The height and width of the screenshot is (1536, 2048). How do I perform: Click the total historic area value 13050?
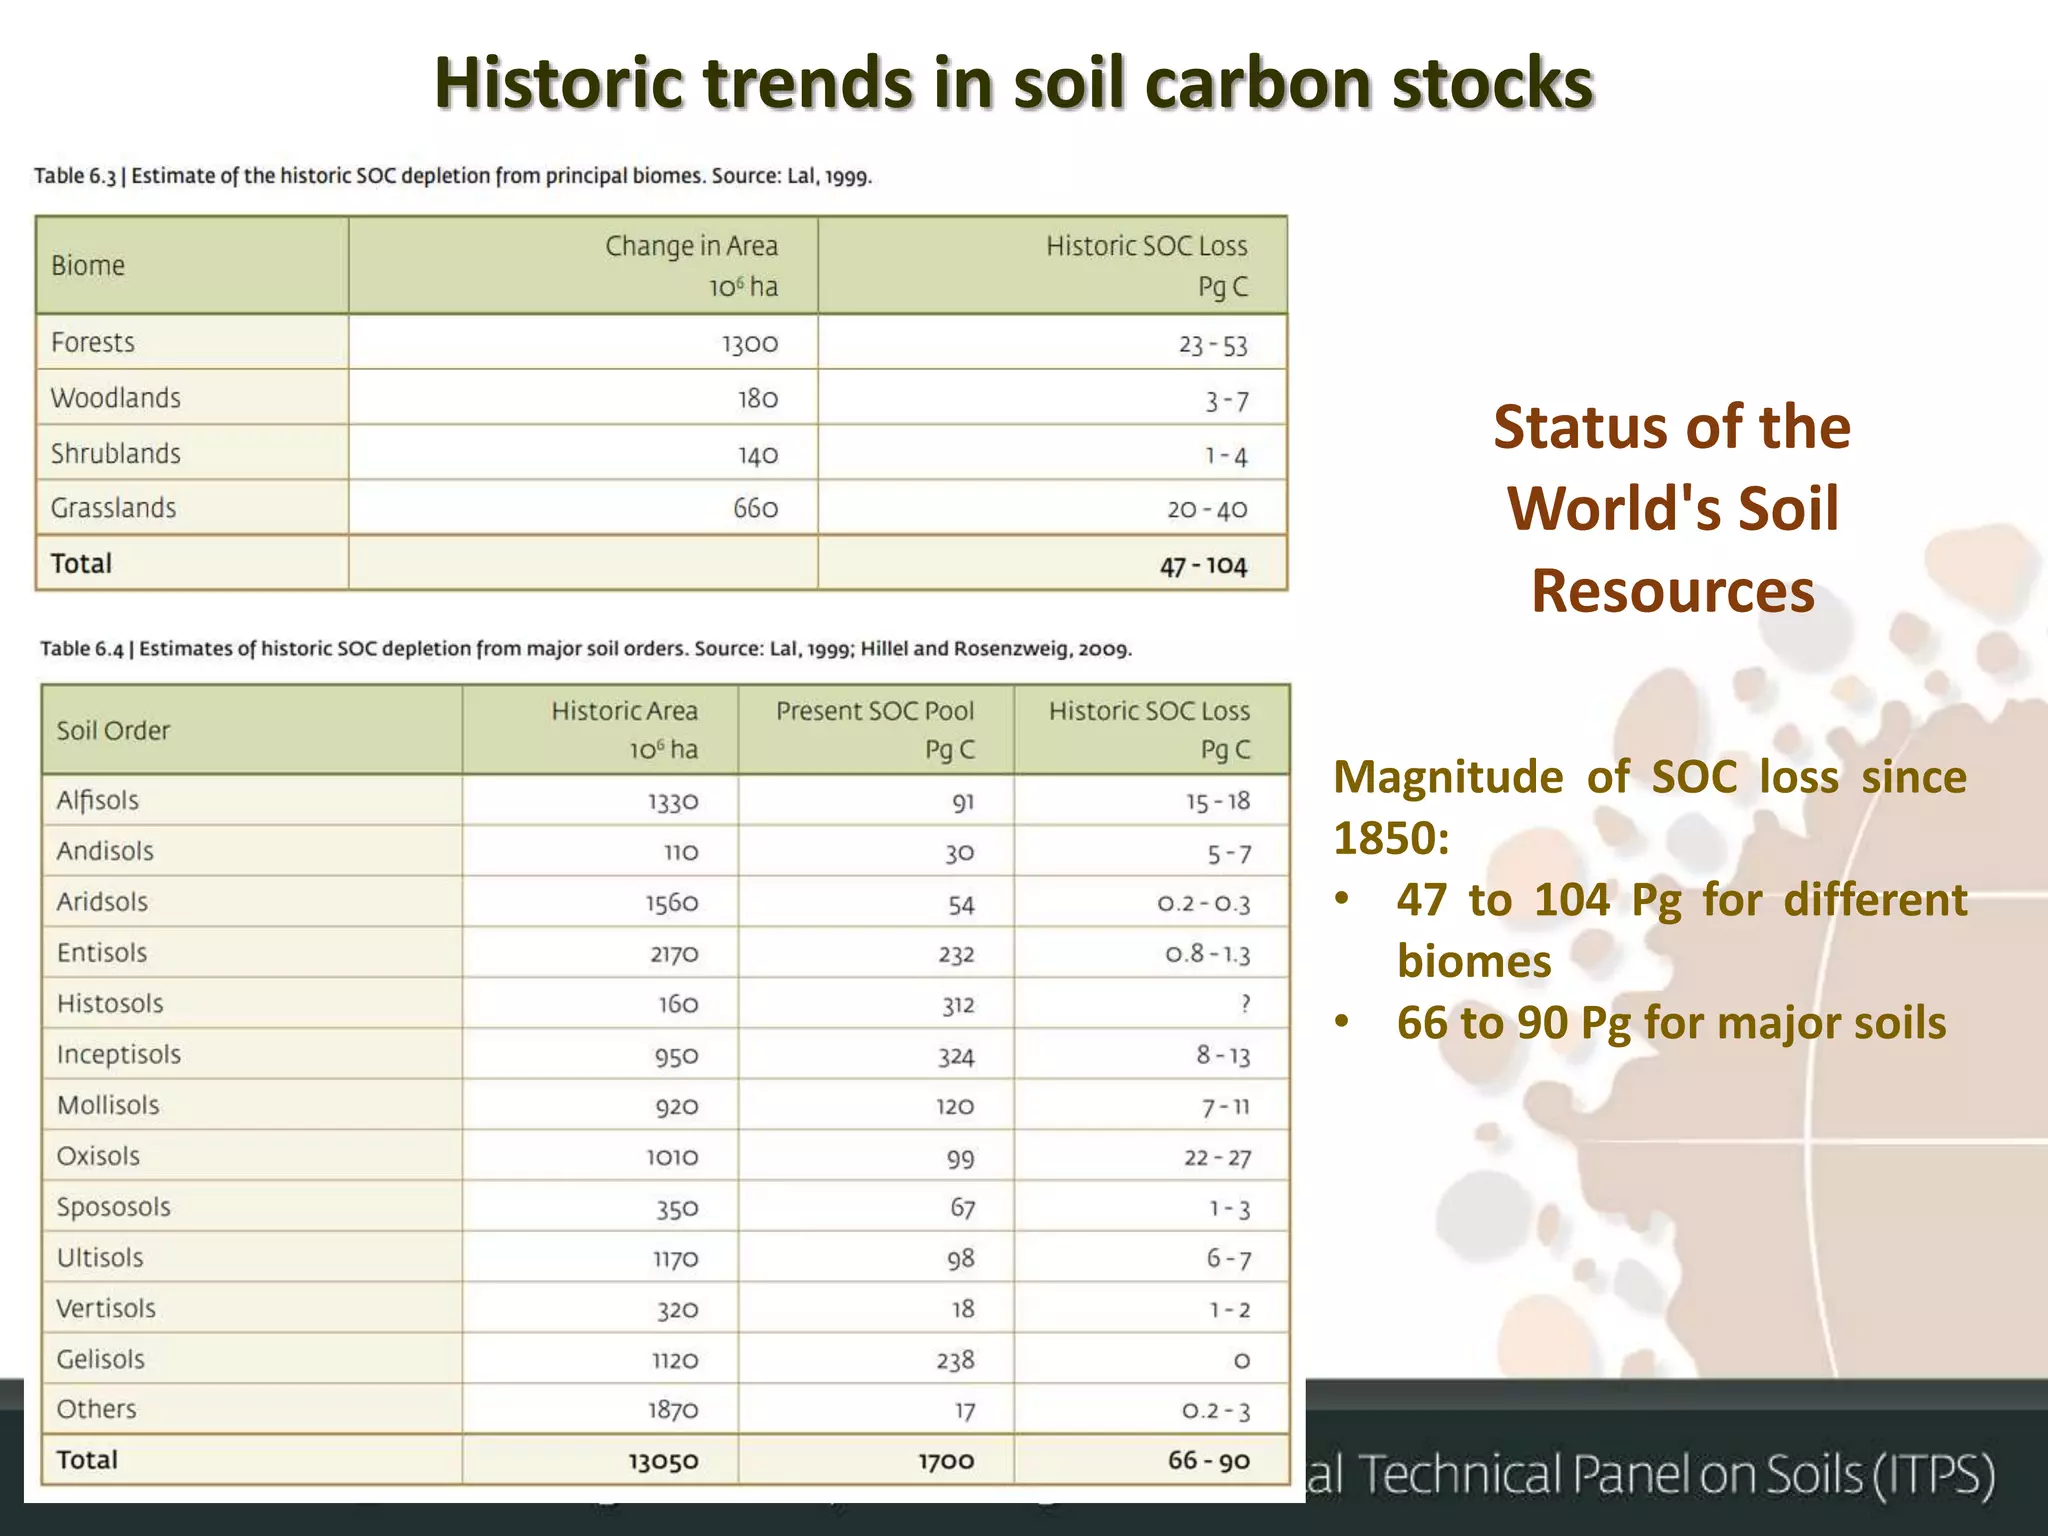click(x=663, y=1461)
